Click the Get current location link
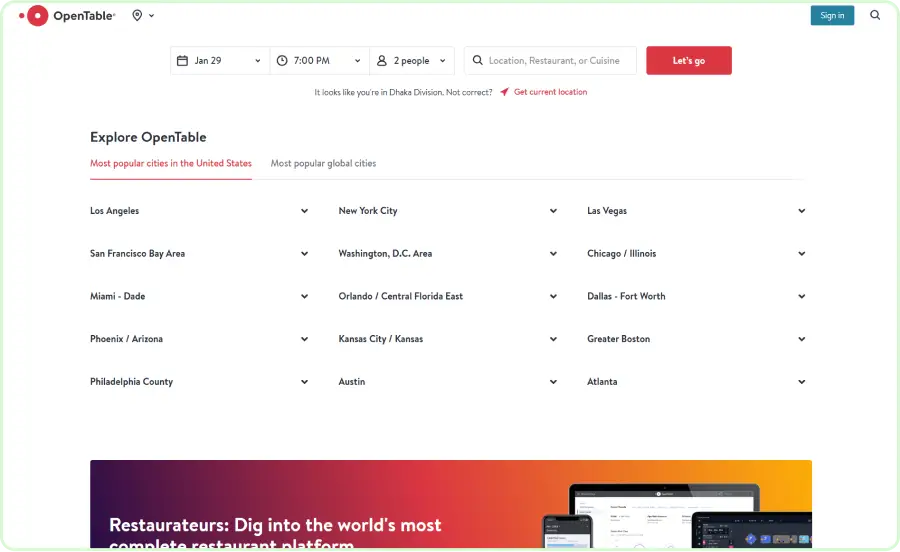This screenshot has height=552, width=900. 550,92
